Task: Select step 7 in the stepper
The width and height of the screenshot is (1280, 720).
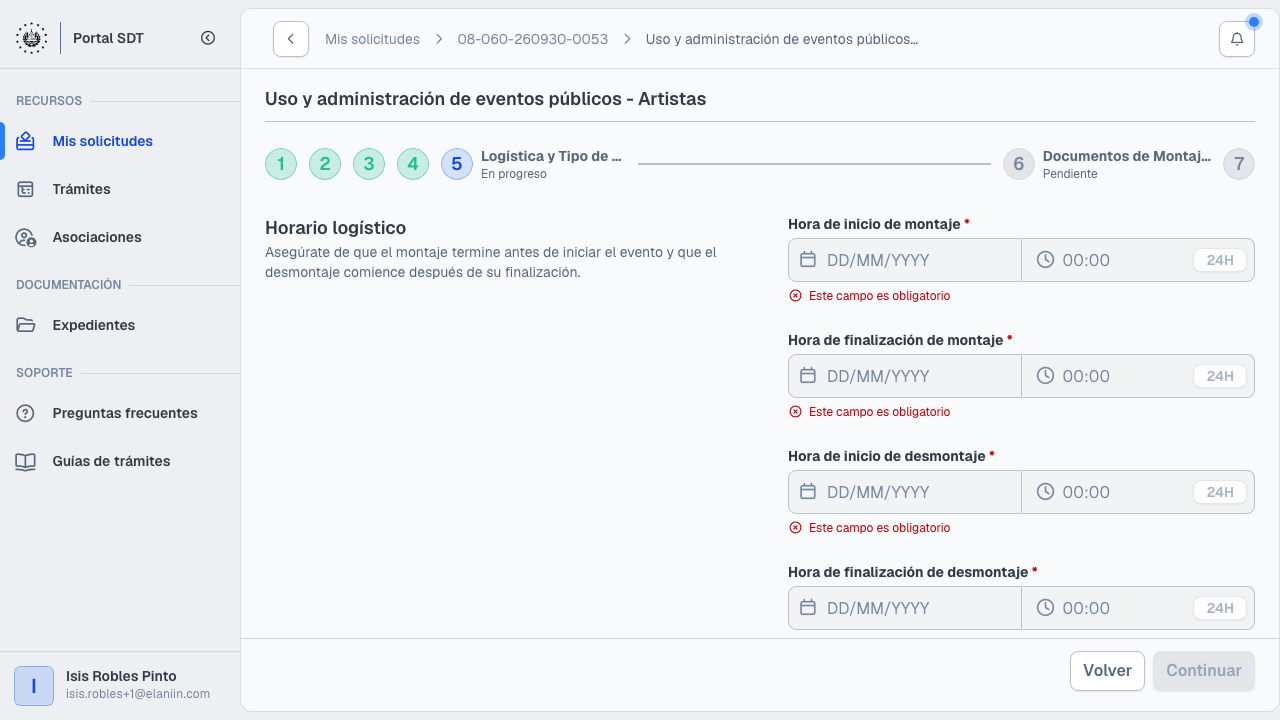Action: point(1239,164)
